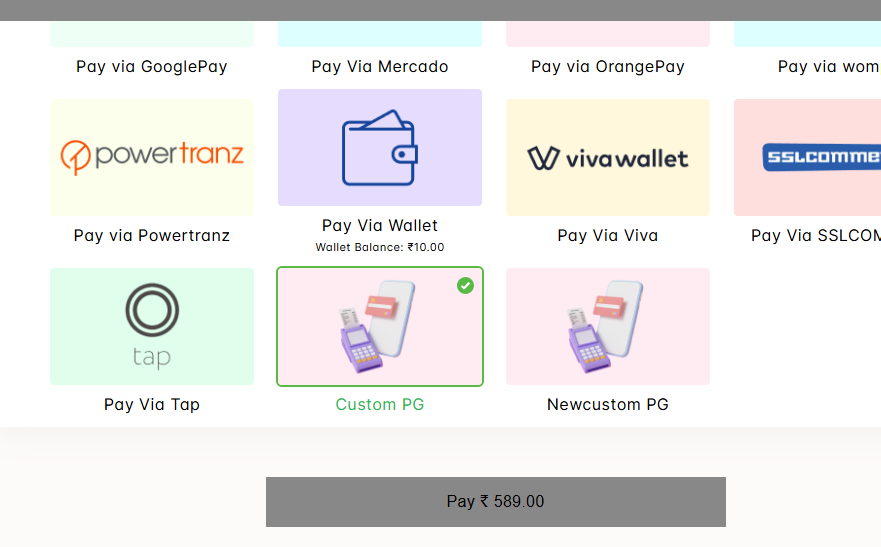Choose the blue wallet icon tile
The height and width of the screenshot is (547, 881).
click(380, 147)
